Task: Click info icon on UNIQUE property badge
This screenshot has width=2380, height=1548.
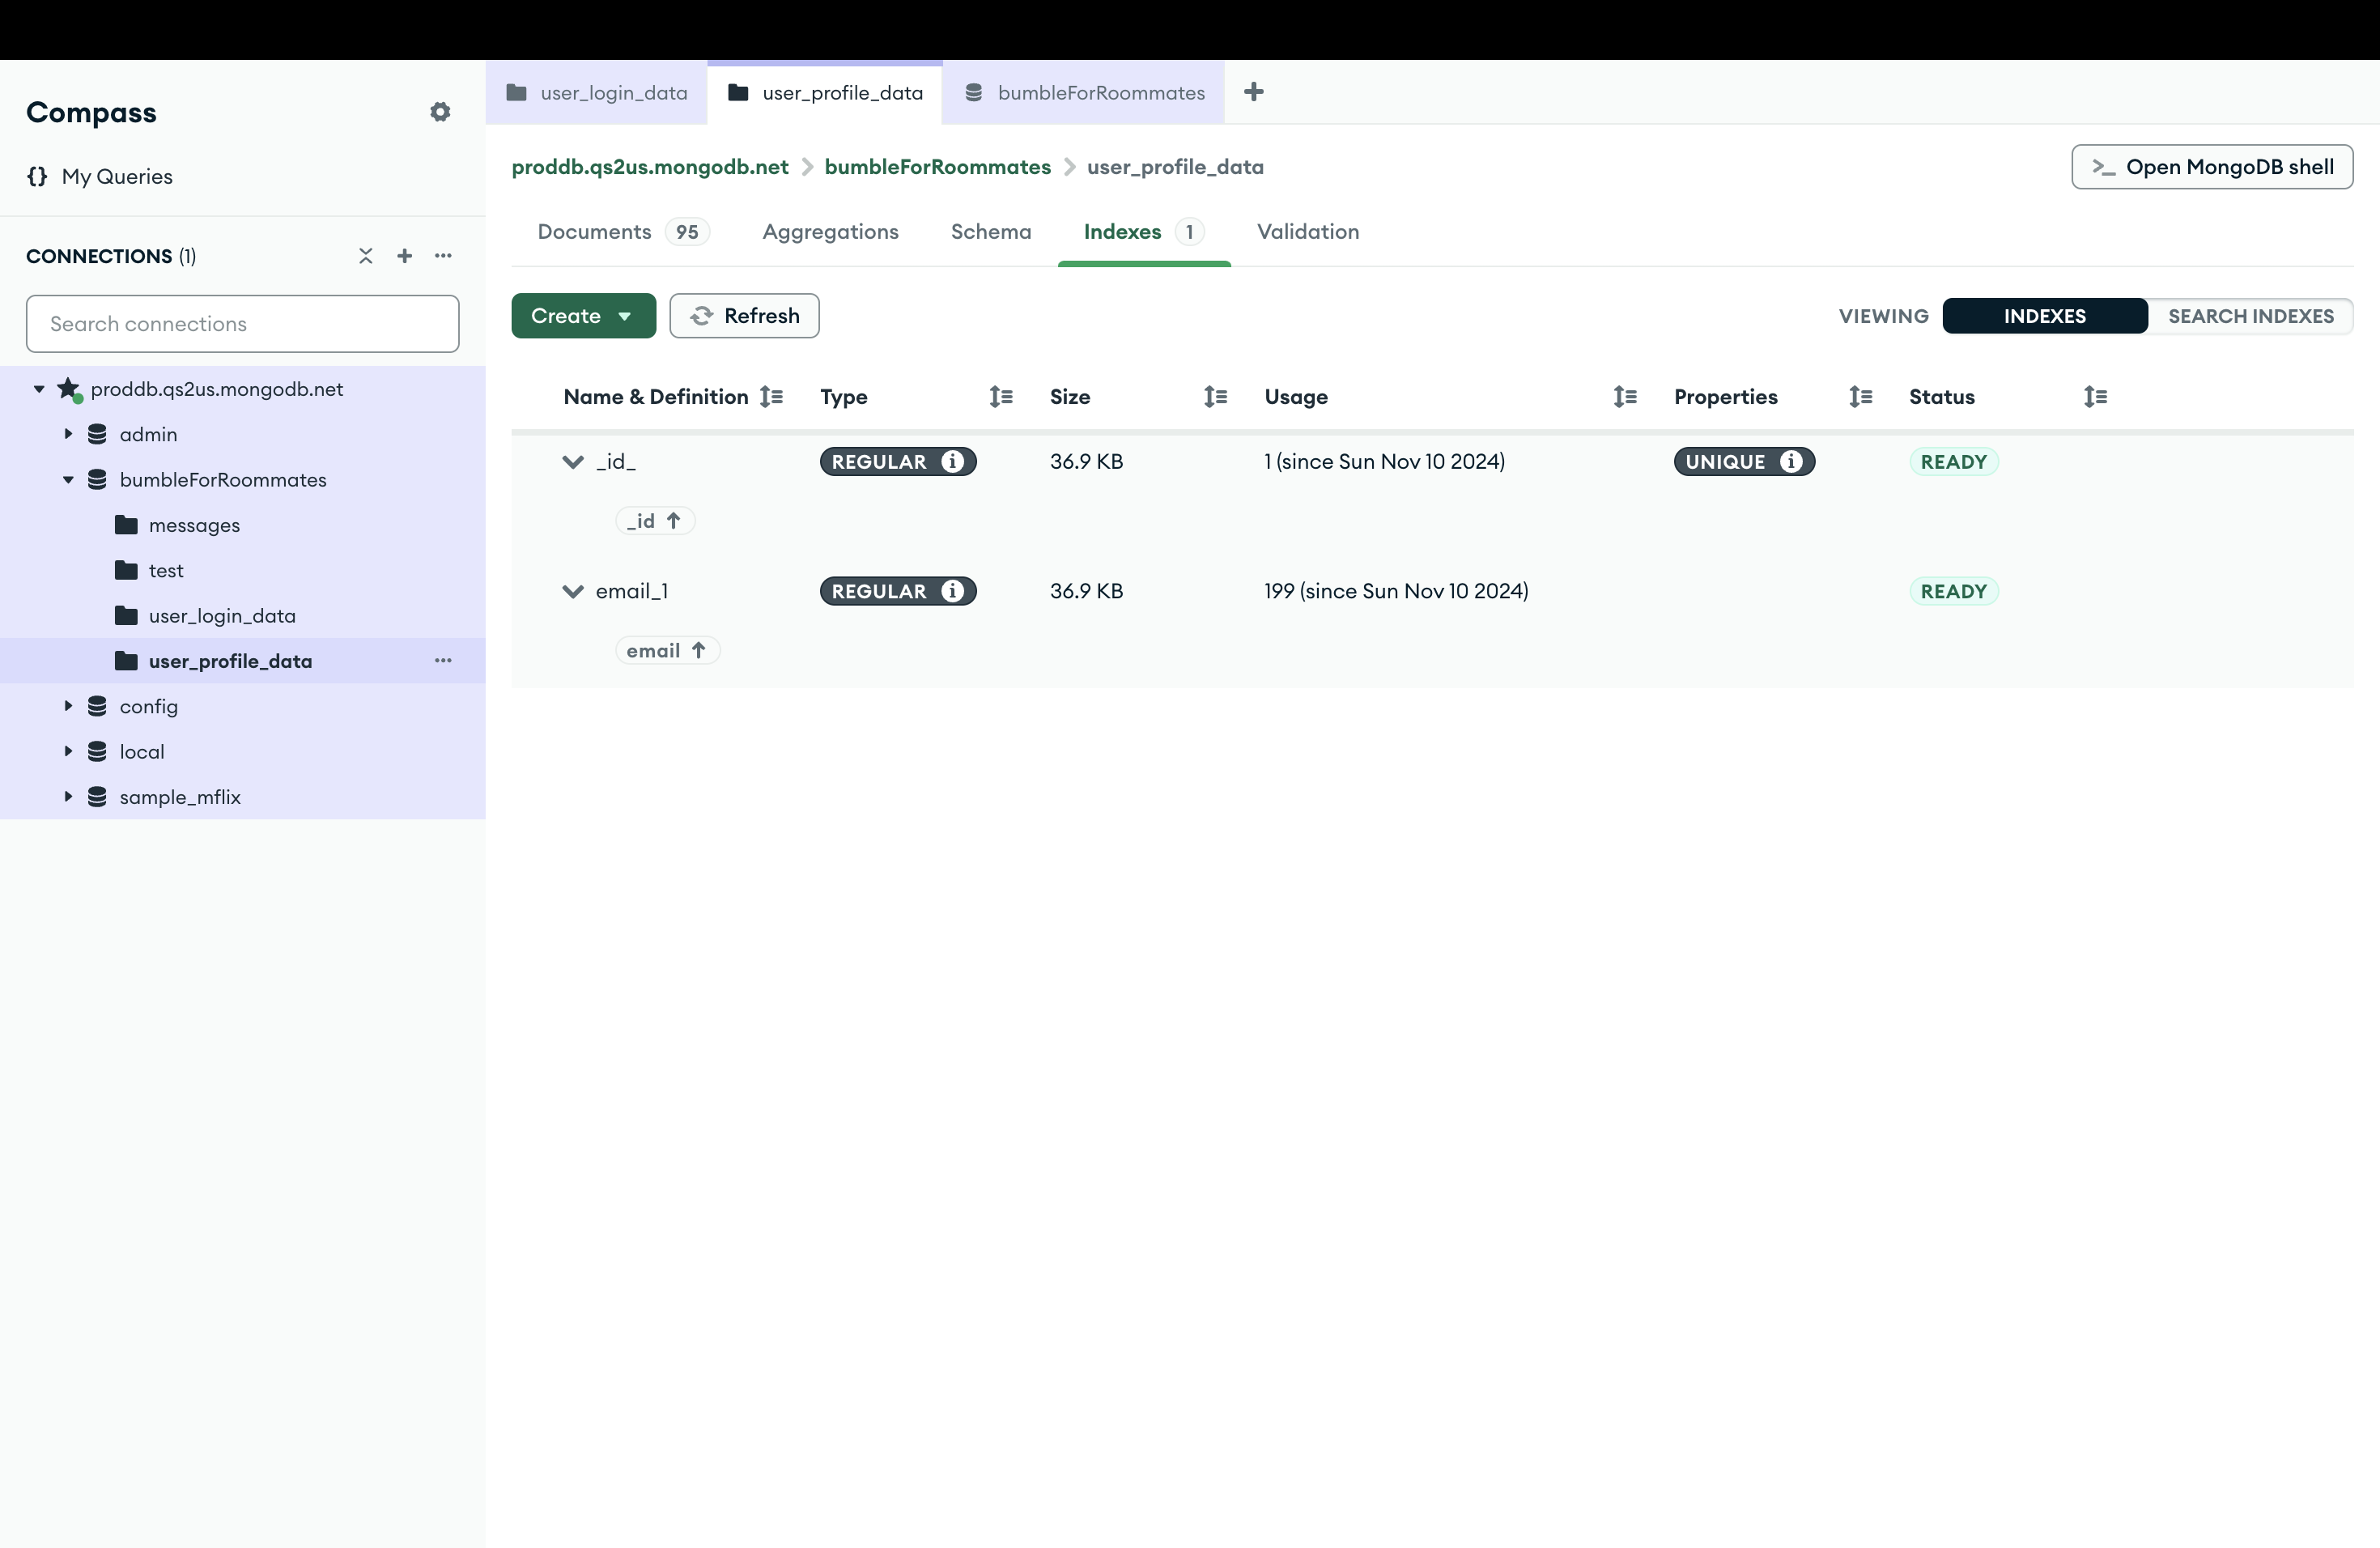Action: [1791, 461]
